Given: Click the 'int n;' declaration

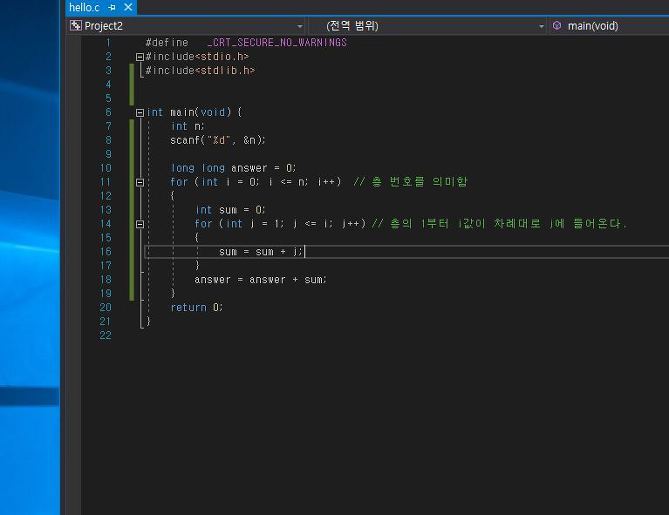Looking at the screenshot, I should point(187,126).
